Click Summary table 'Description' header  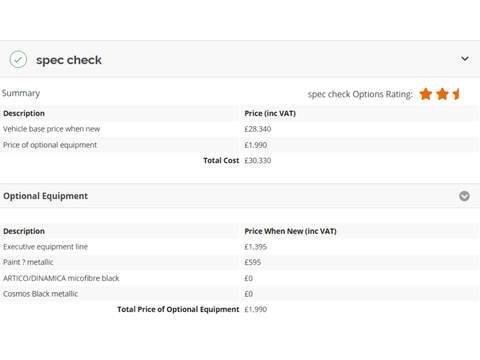pos(24,113)
